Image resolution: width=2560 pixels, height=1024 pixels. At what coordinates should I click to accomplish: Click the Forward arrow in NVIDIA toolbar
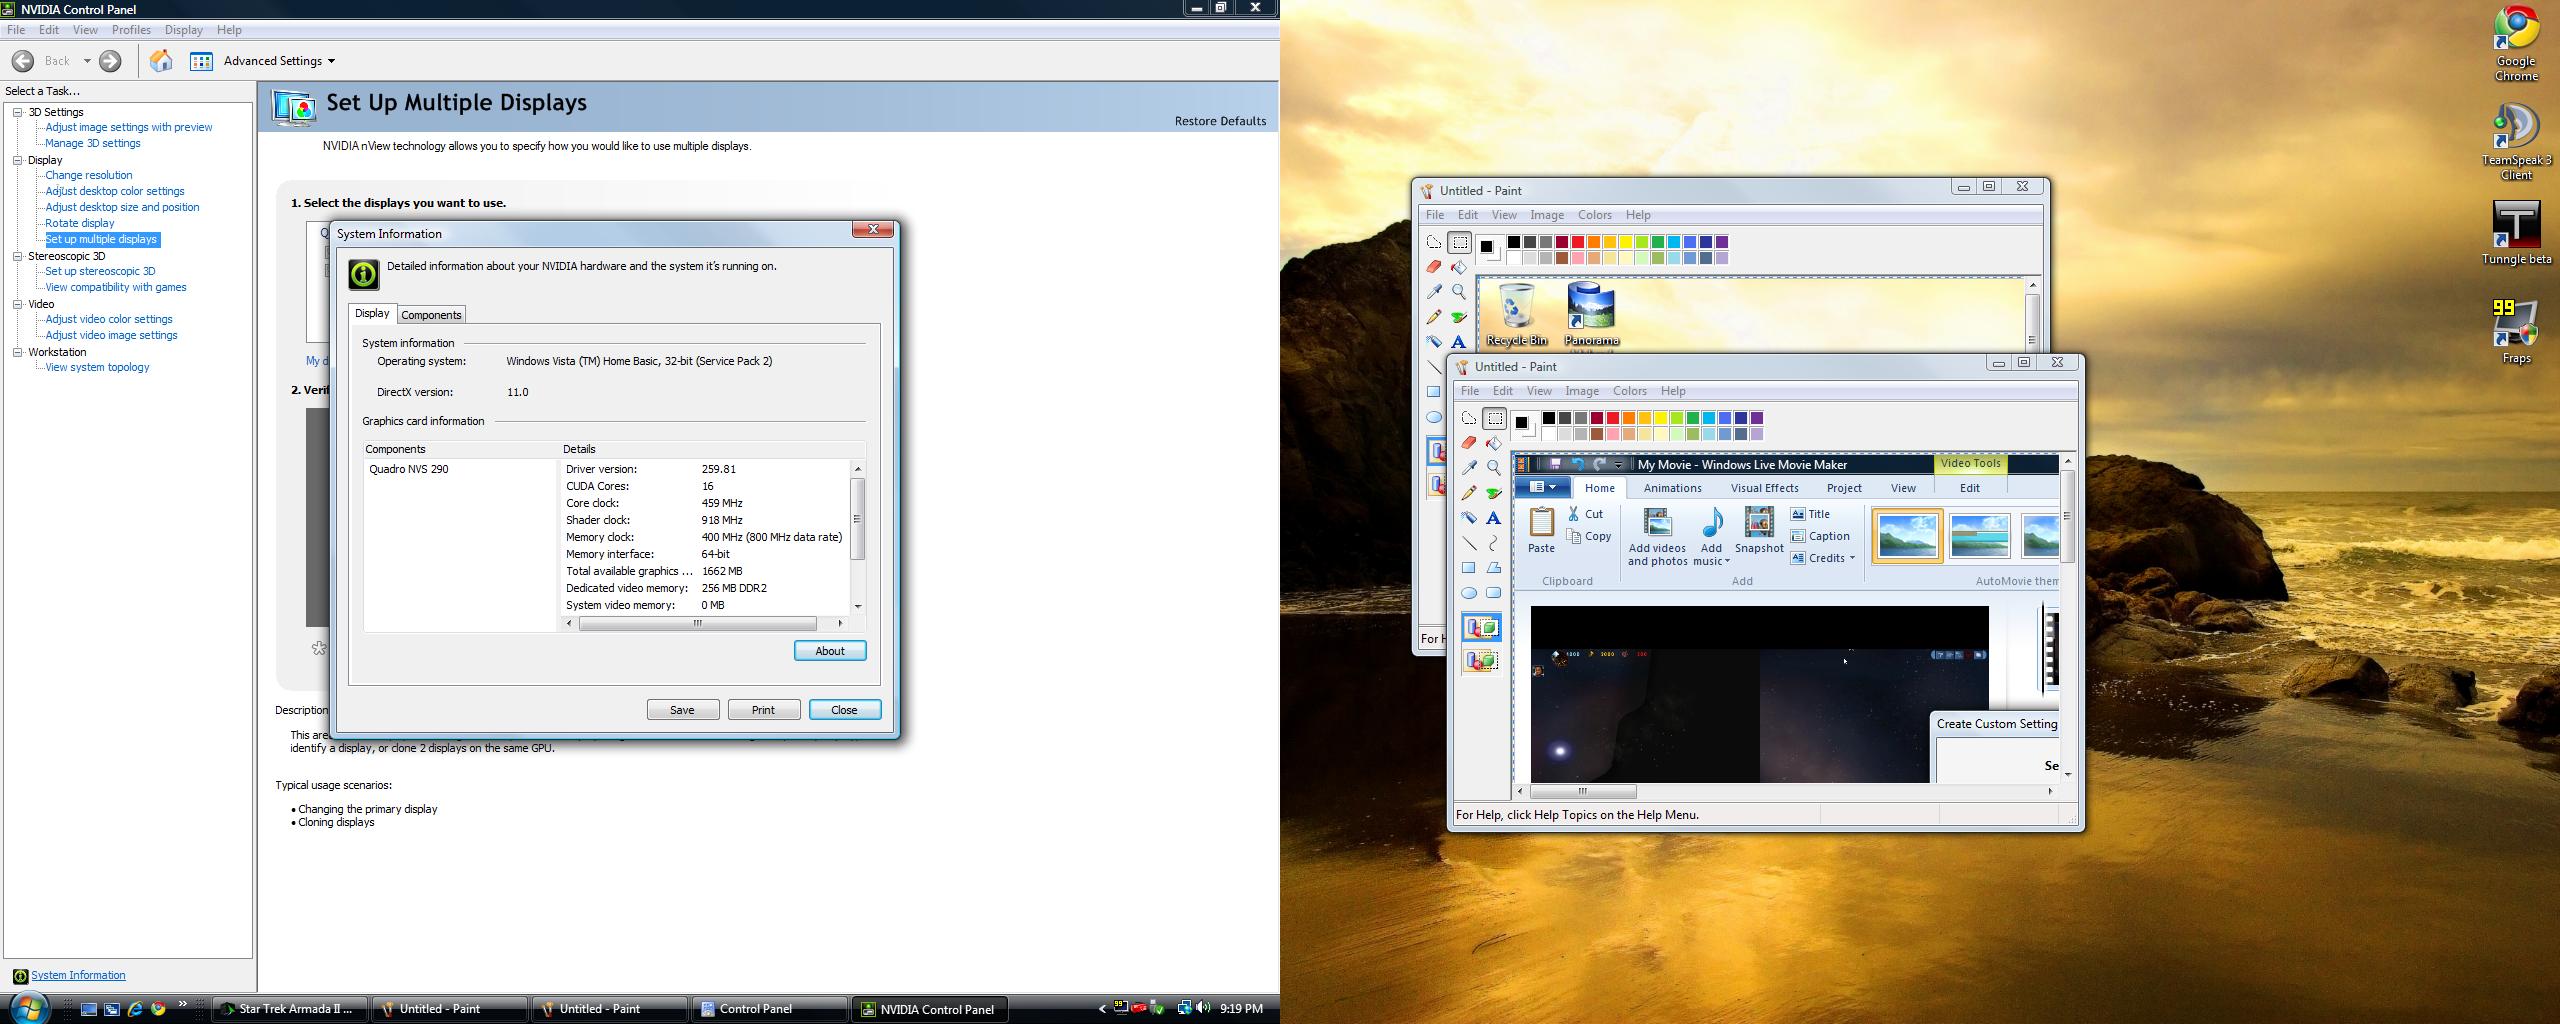point(111,61)
